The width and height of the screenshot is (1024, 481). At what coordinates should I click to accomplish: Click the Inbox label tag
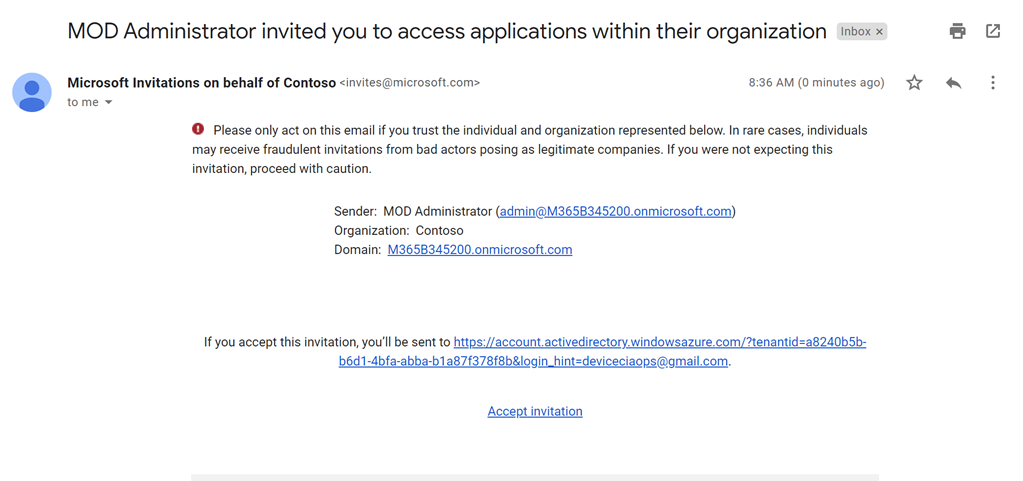pyautogui.click(x=855, y=32)
